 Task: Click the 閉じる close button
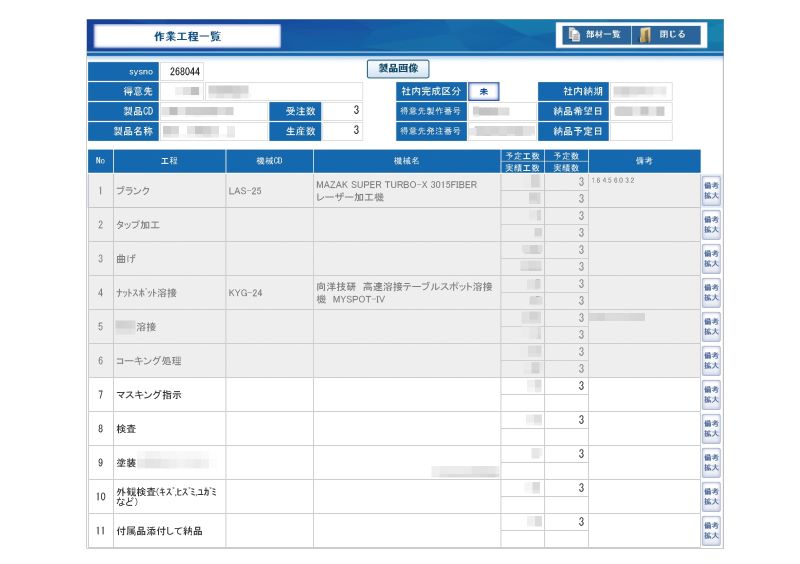click(665, 35)
